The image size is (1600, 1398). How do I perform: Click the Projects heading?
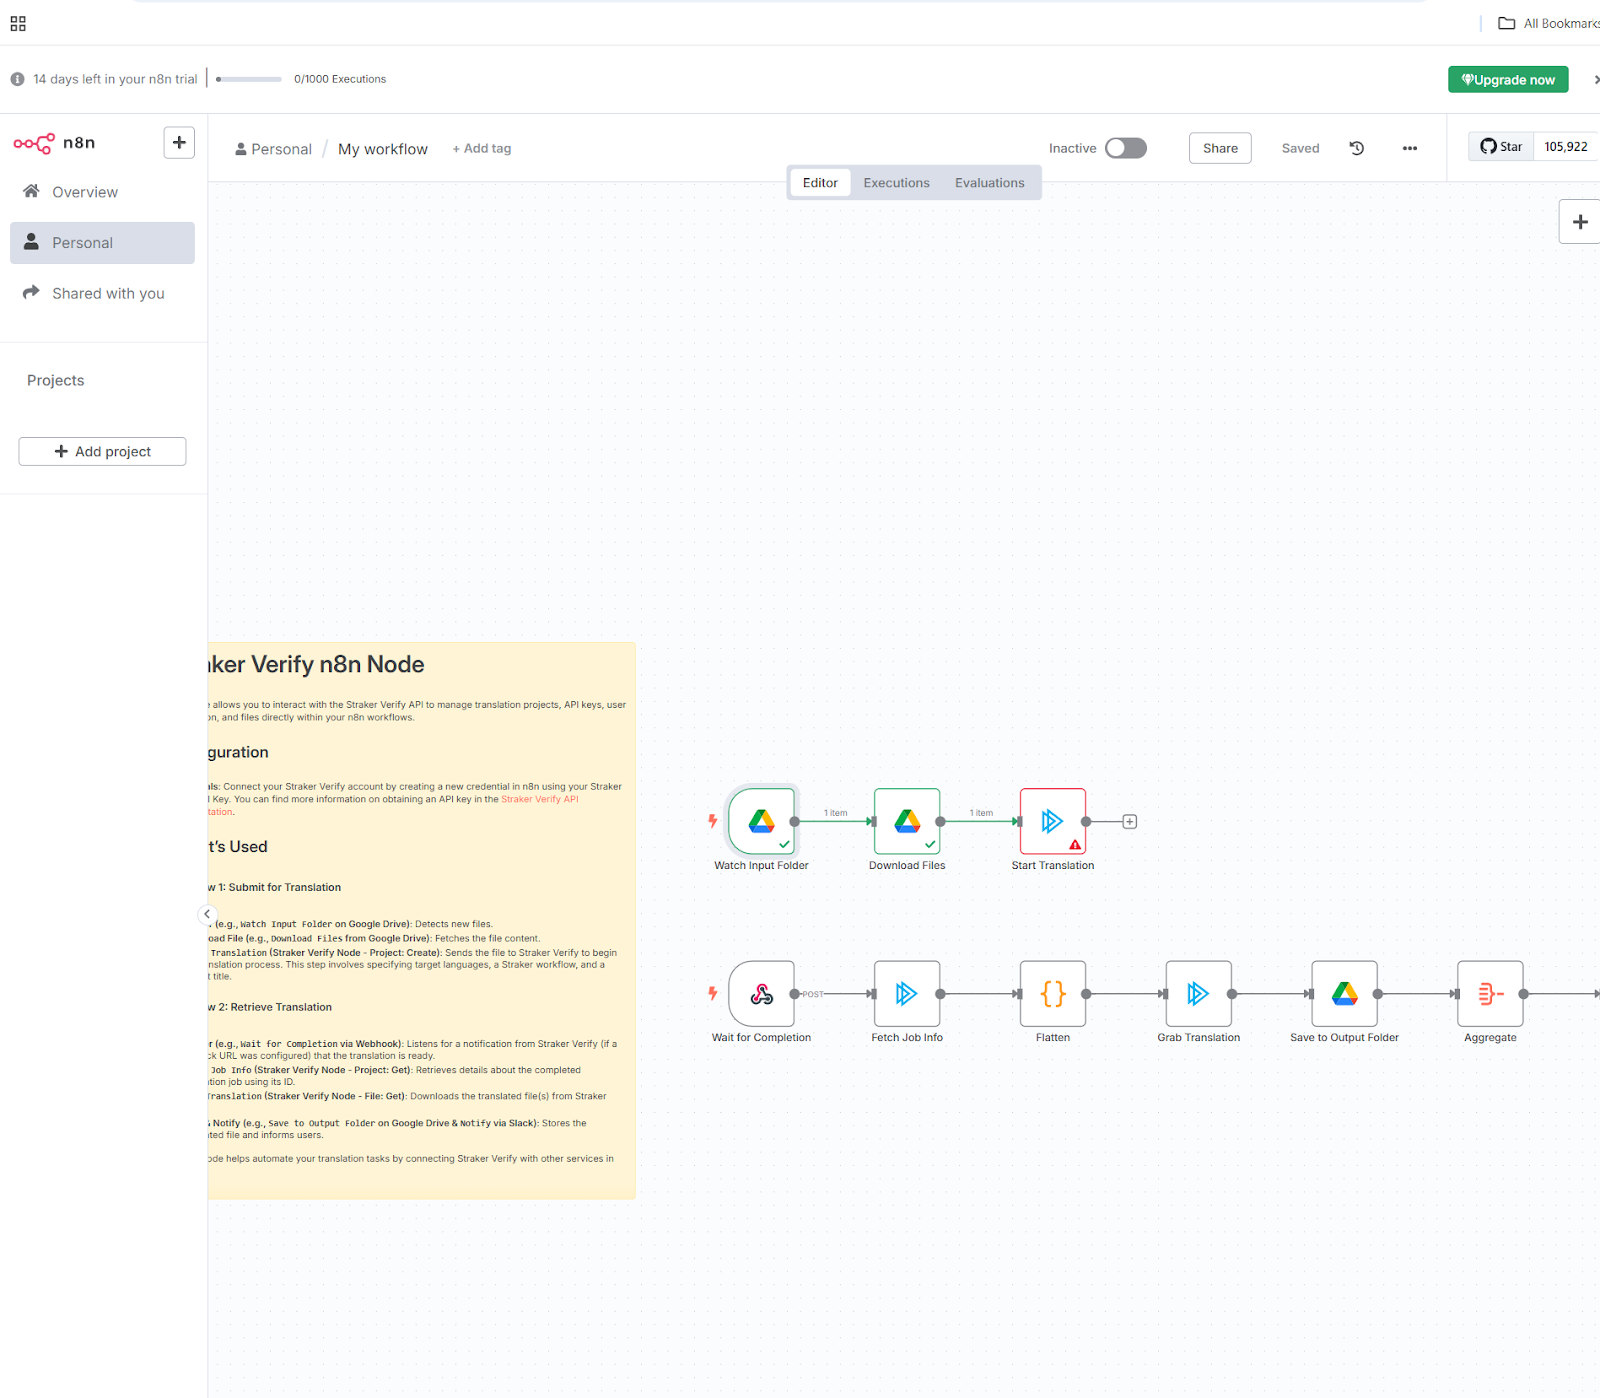(55, 380)
